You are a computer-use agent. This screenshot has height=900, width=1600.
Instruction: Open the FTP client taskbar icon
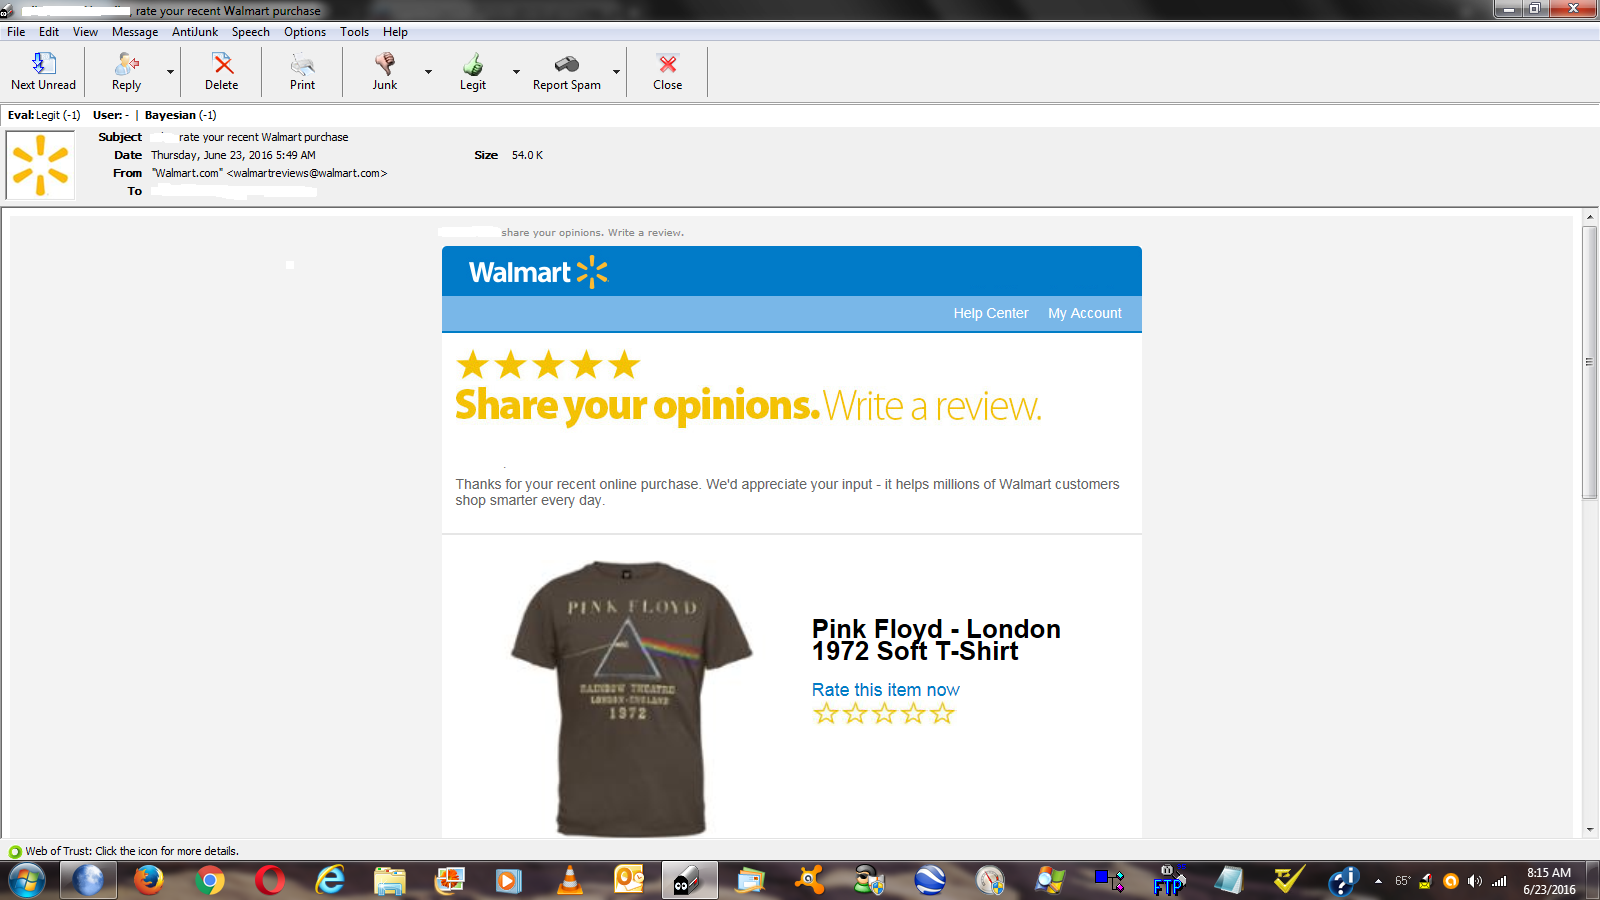[x=1169, y=881]
